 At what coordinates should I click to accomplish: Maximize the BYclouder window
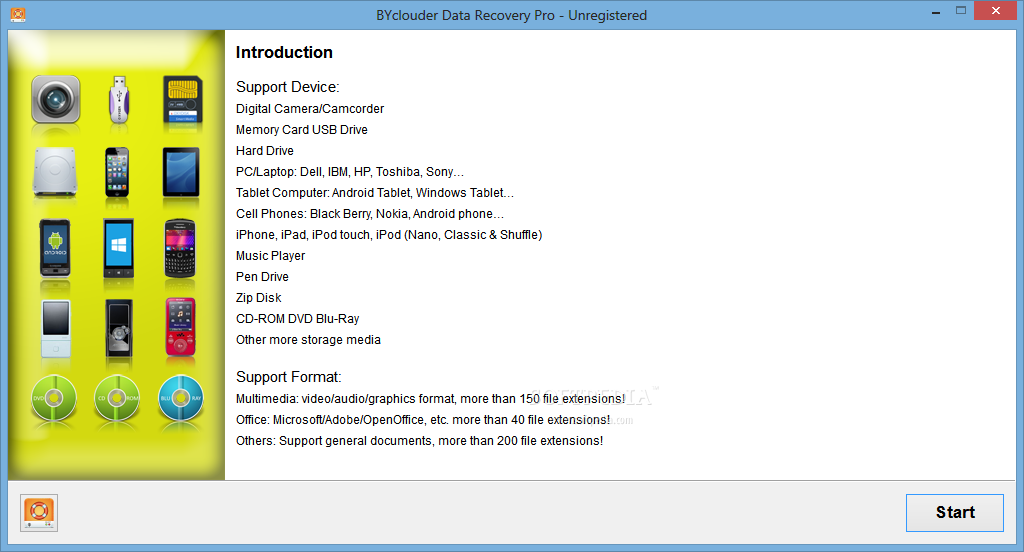[961, 10]
